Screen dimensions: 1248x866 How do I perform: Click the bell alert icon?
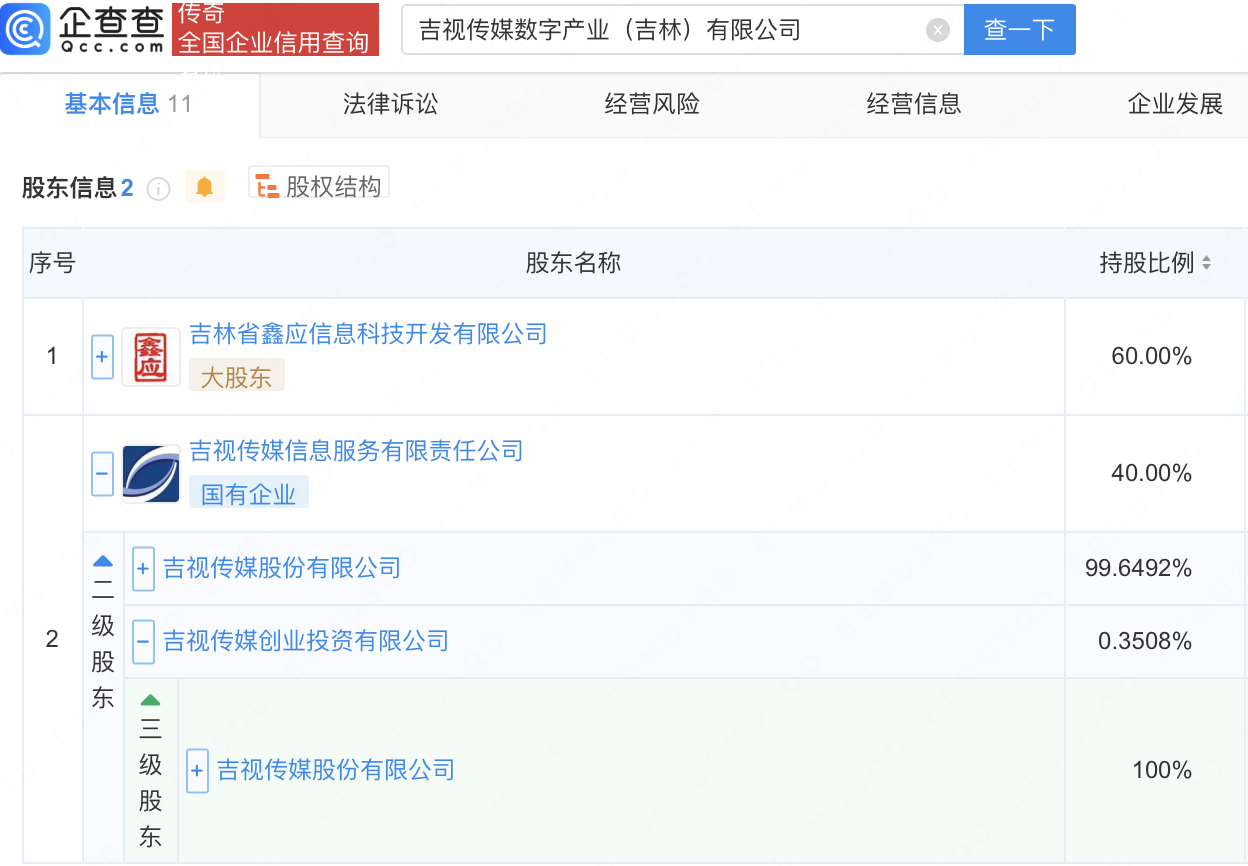tap(205, 186)
